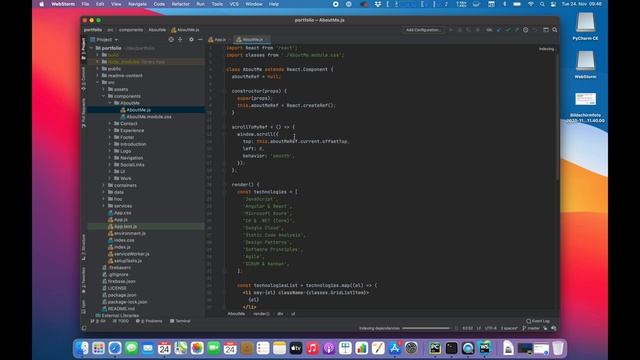Open the Code menu
The image size is (640, 360).
pyautogui.click(x=159, y=4)
